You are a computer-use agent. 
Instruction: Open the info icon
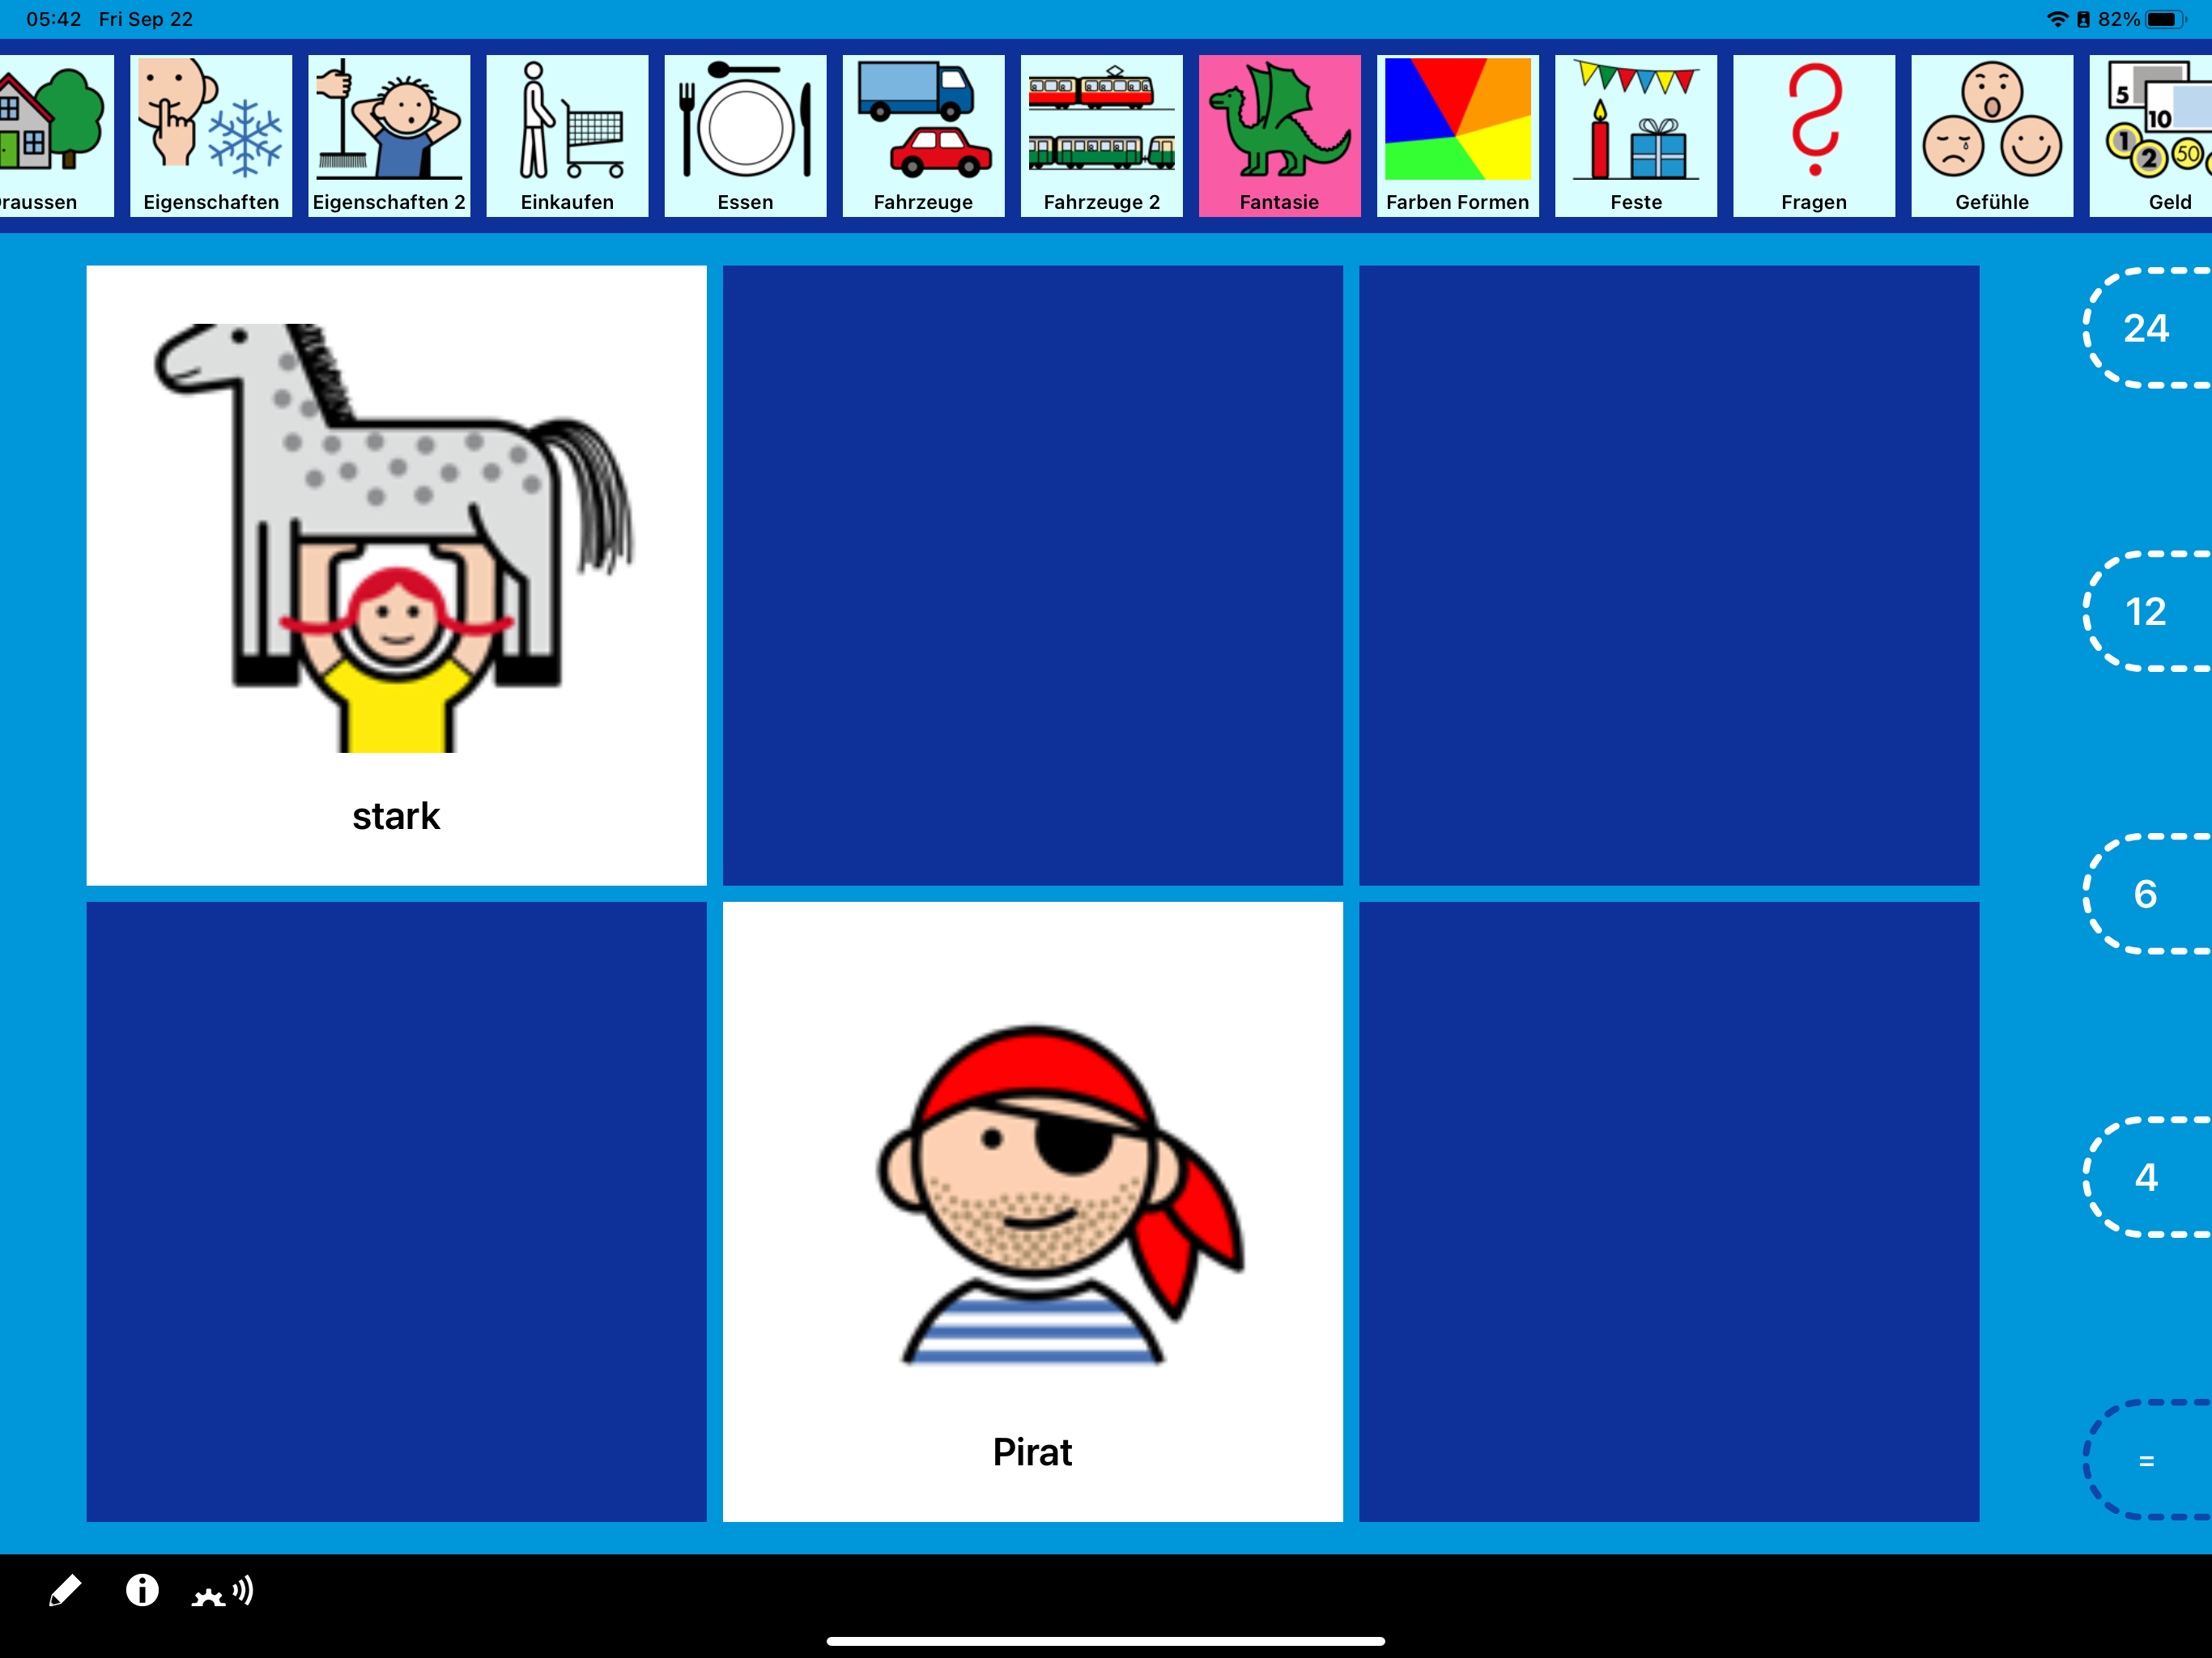pos(142,1590)
